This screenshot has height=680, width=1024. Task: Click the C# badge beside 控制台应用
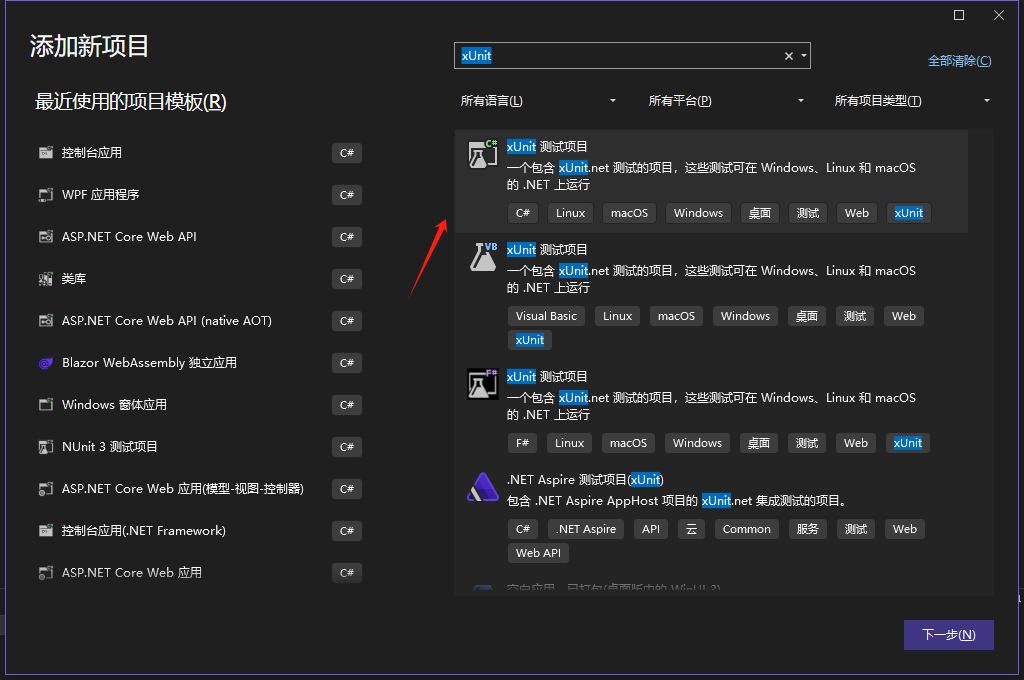coord(347,153)
